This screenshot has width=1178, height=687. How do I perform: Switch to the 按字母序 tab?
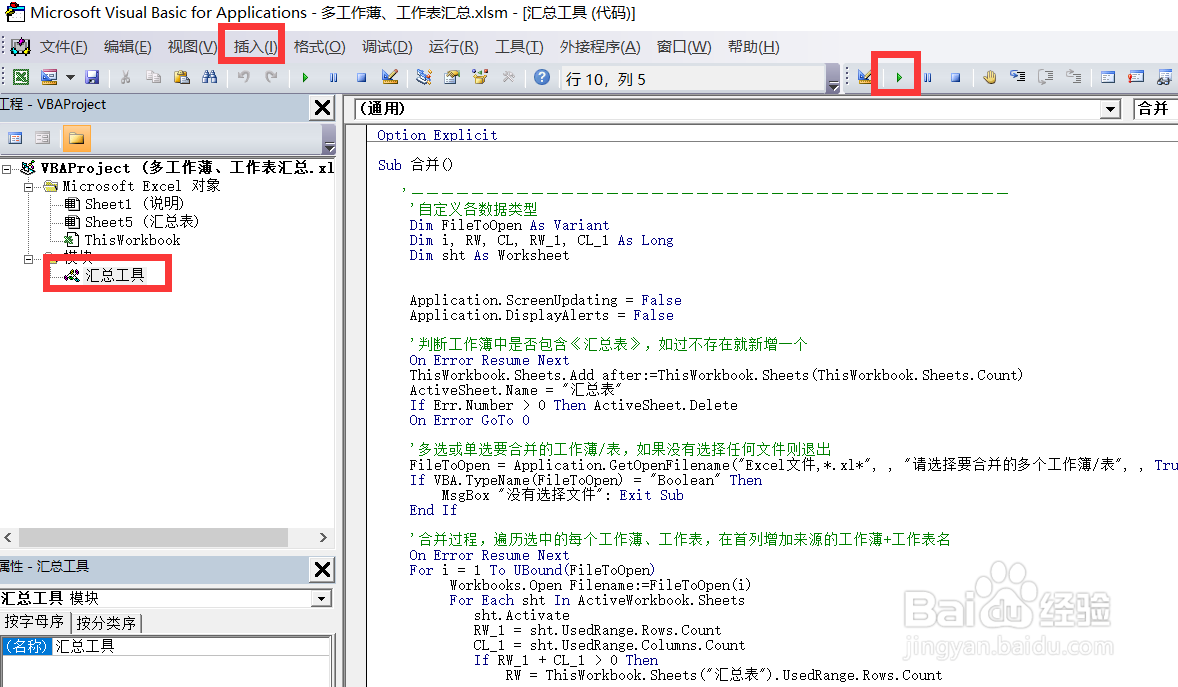(x=34, y=622)
